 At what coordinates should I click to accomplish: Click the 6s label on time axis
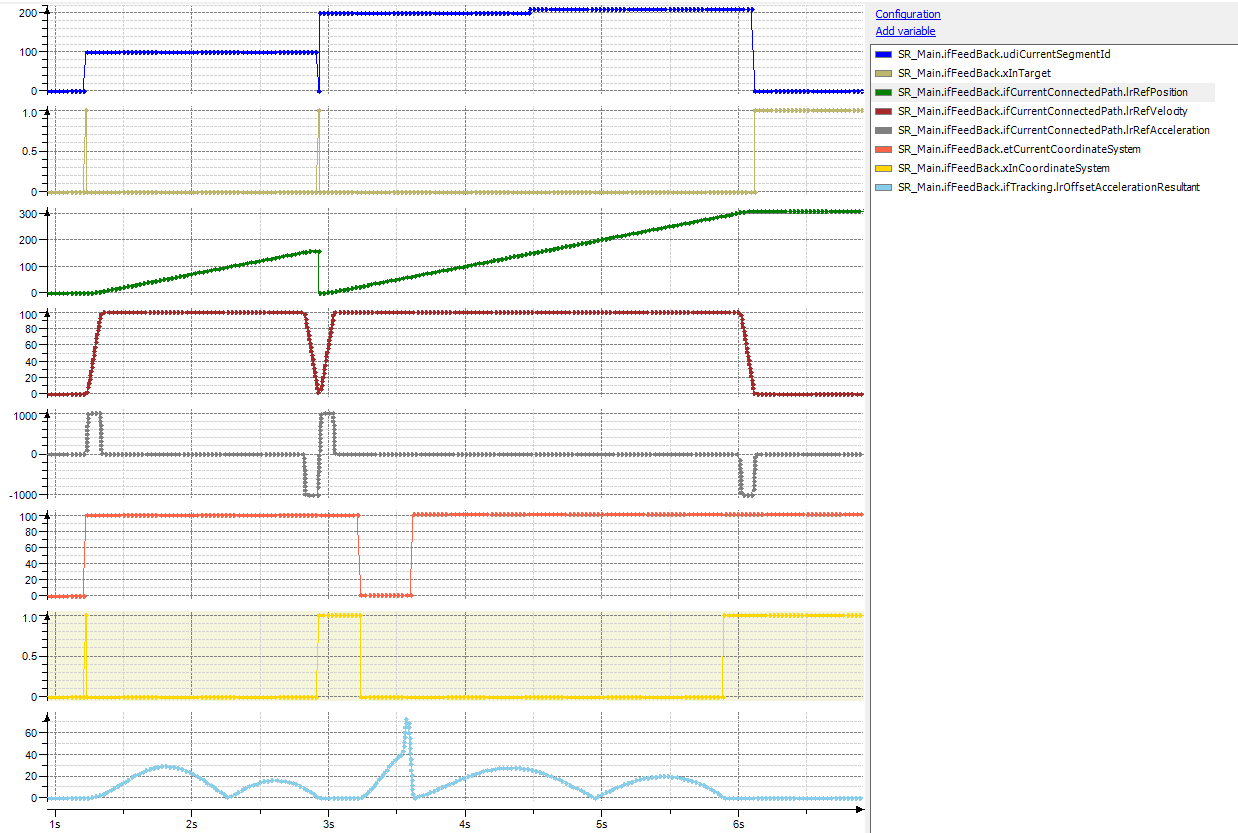tap(738, 823)
